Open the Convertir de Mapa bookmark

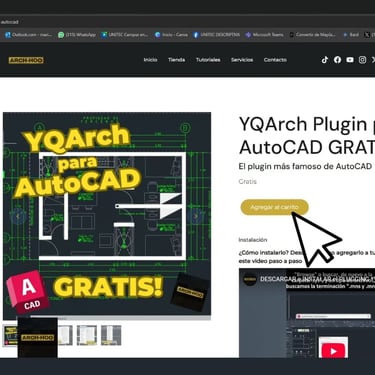pos(312,35)
